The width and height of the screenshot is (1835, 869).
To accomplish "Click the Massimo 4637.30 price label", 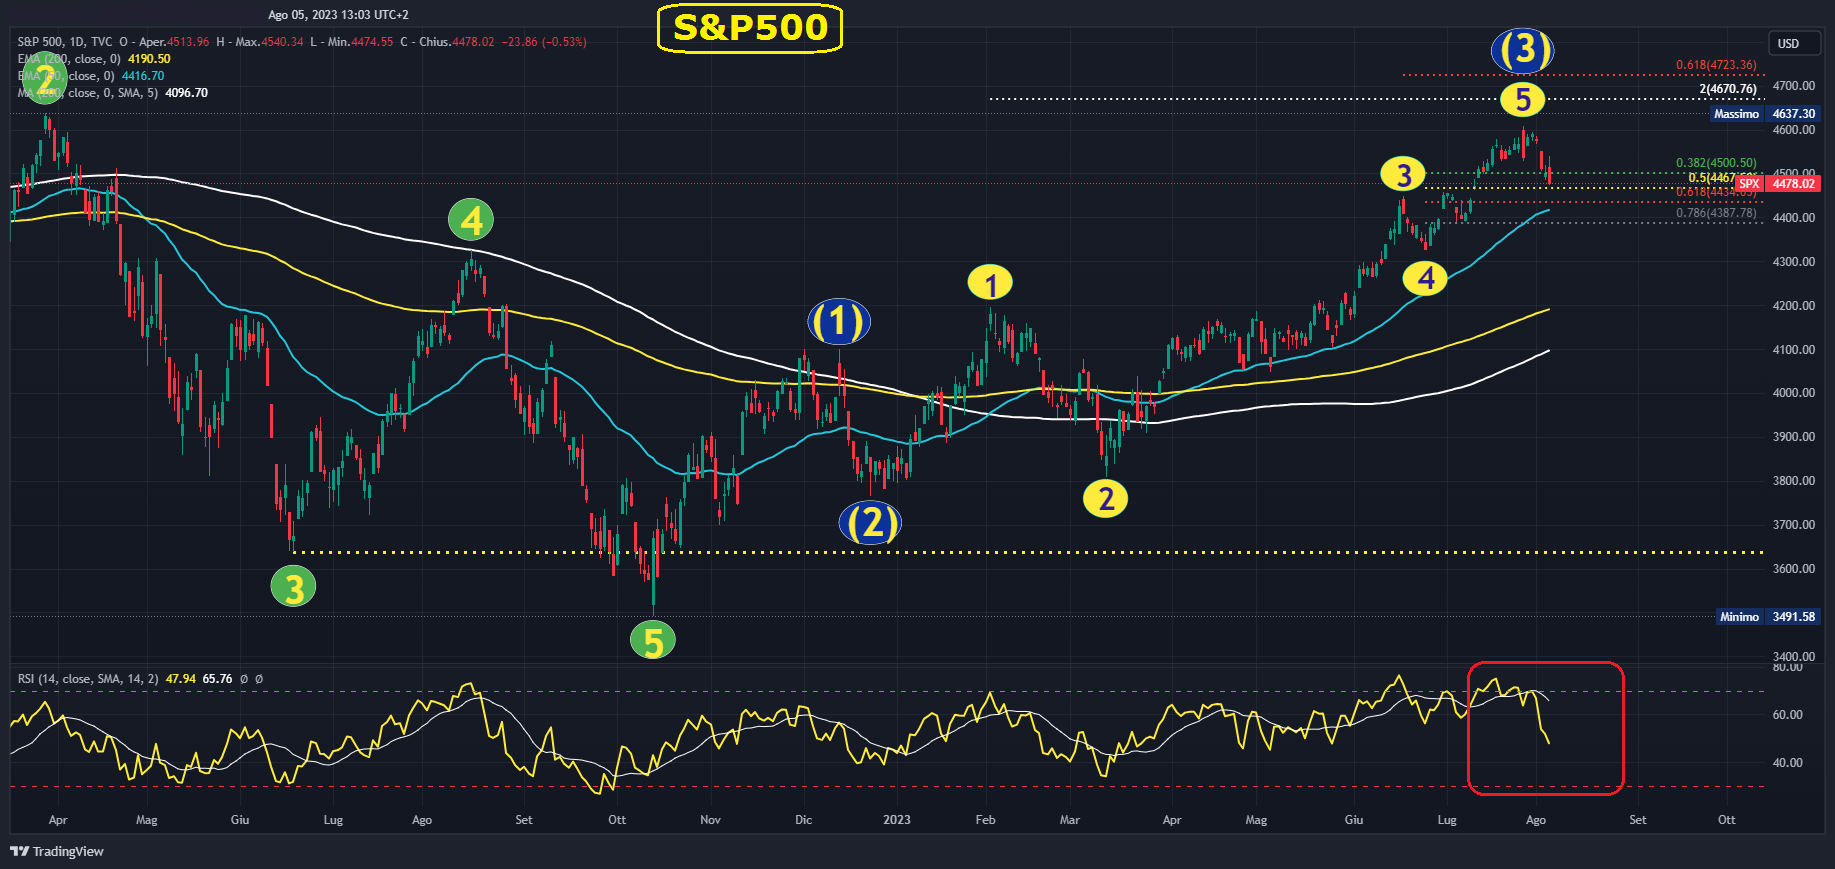I will click(1766, 114).
